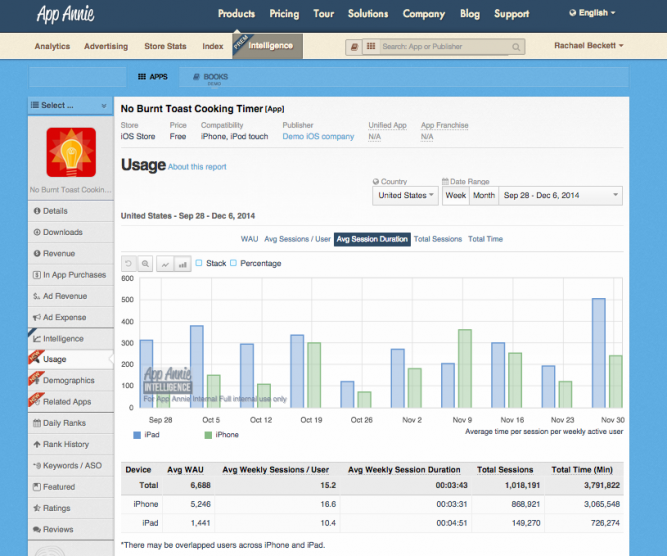Open the Demo iOS company publisher link
The width and height of the screenshot is (667, 556).
click(318, 136)
